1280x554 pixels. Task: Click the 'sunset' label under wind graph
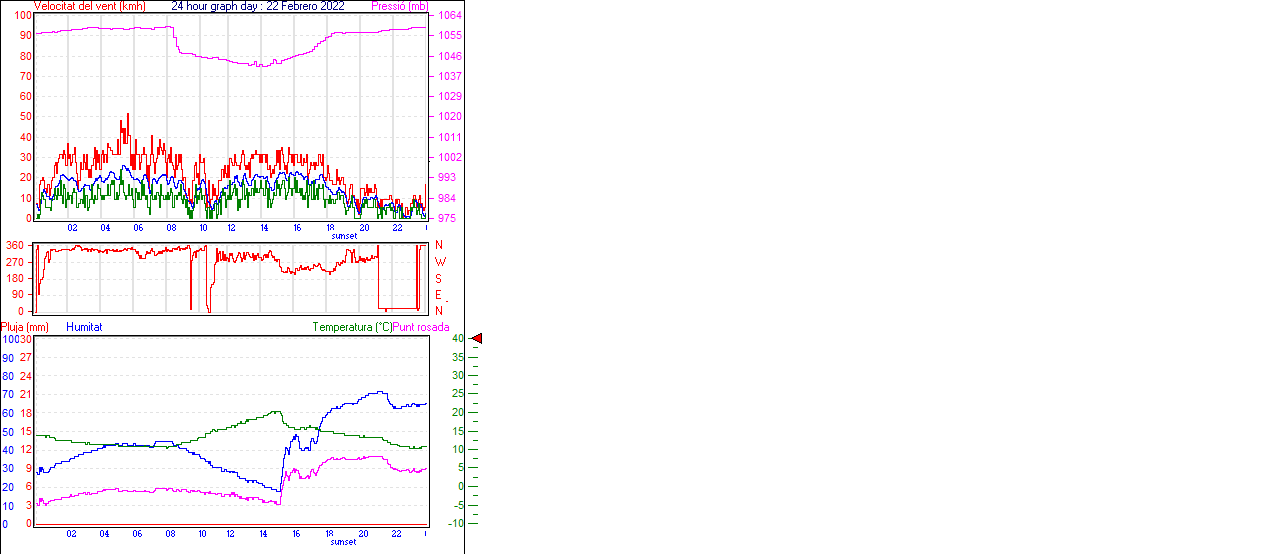click(344, 236)
